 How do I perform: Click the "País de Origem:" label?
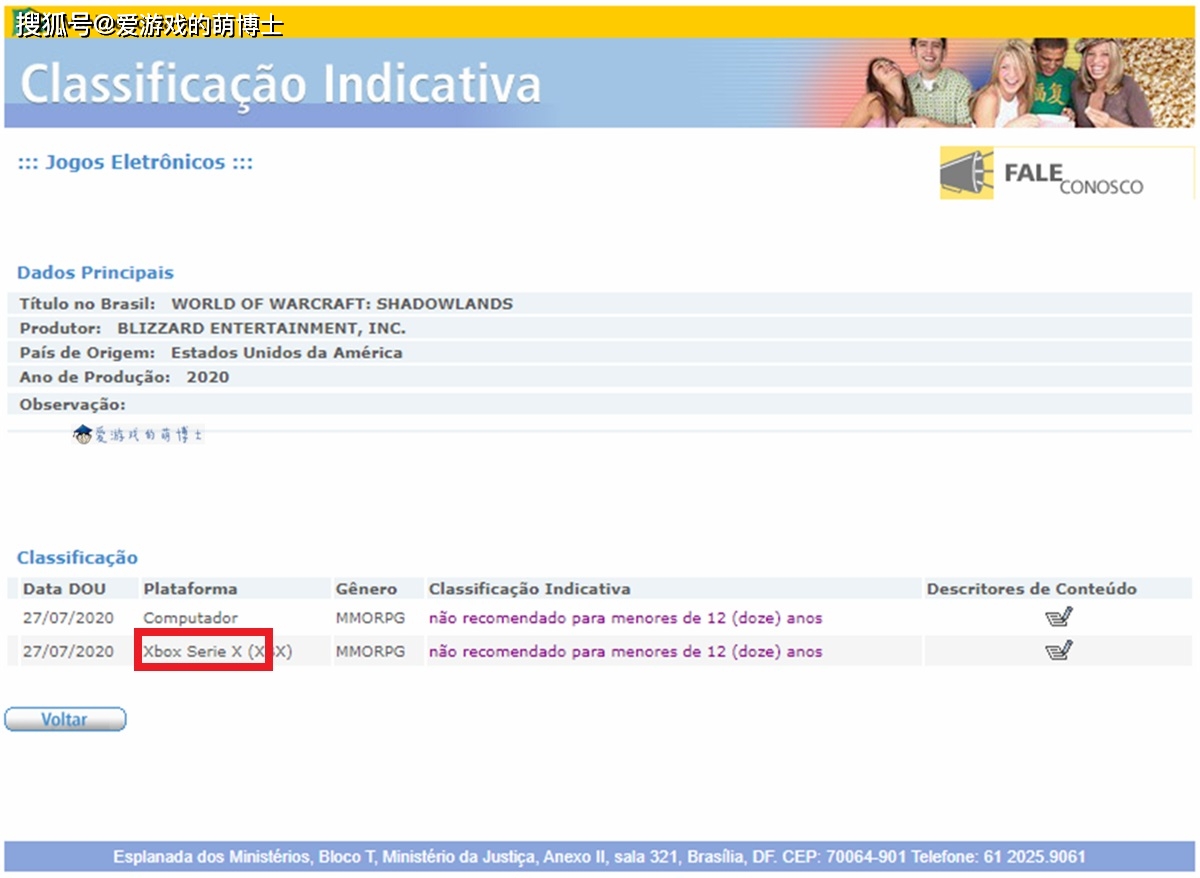[x=88, y=353]
